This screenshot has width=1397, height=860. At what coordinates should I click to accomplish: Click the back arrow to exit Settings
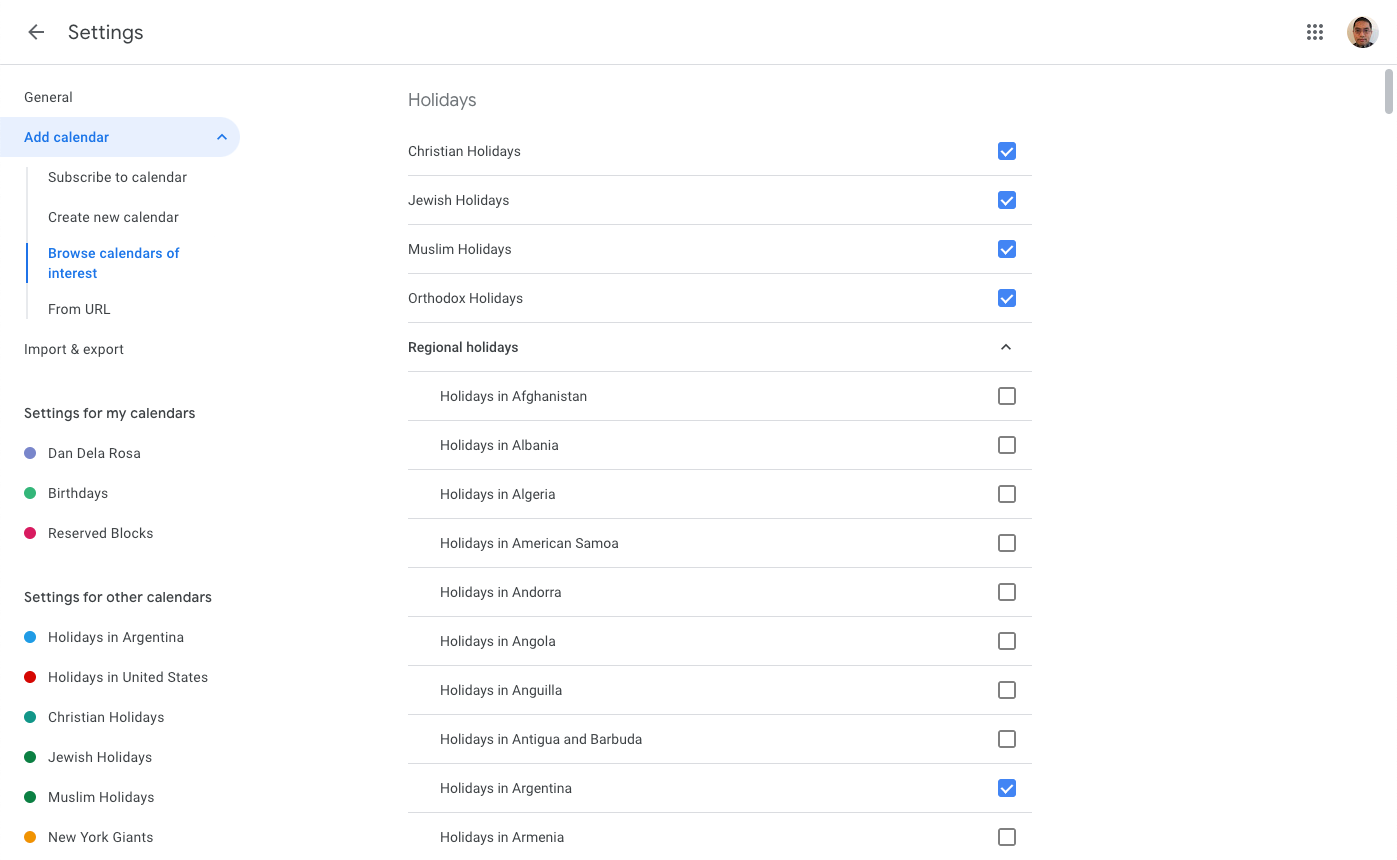[x=36, y=31]
